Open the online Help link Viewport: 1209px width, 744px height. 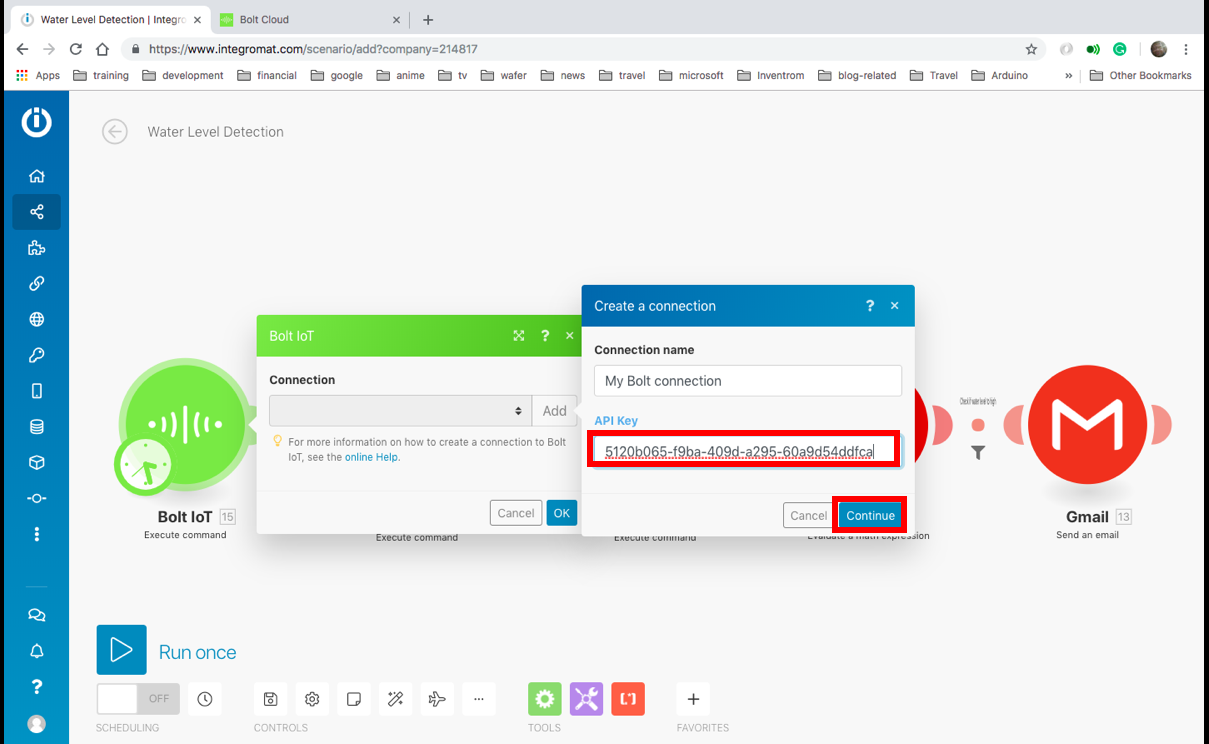[371, 457]
